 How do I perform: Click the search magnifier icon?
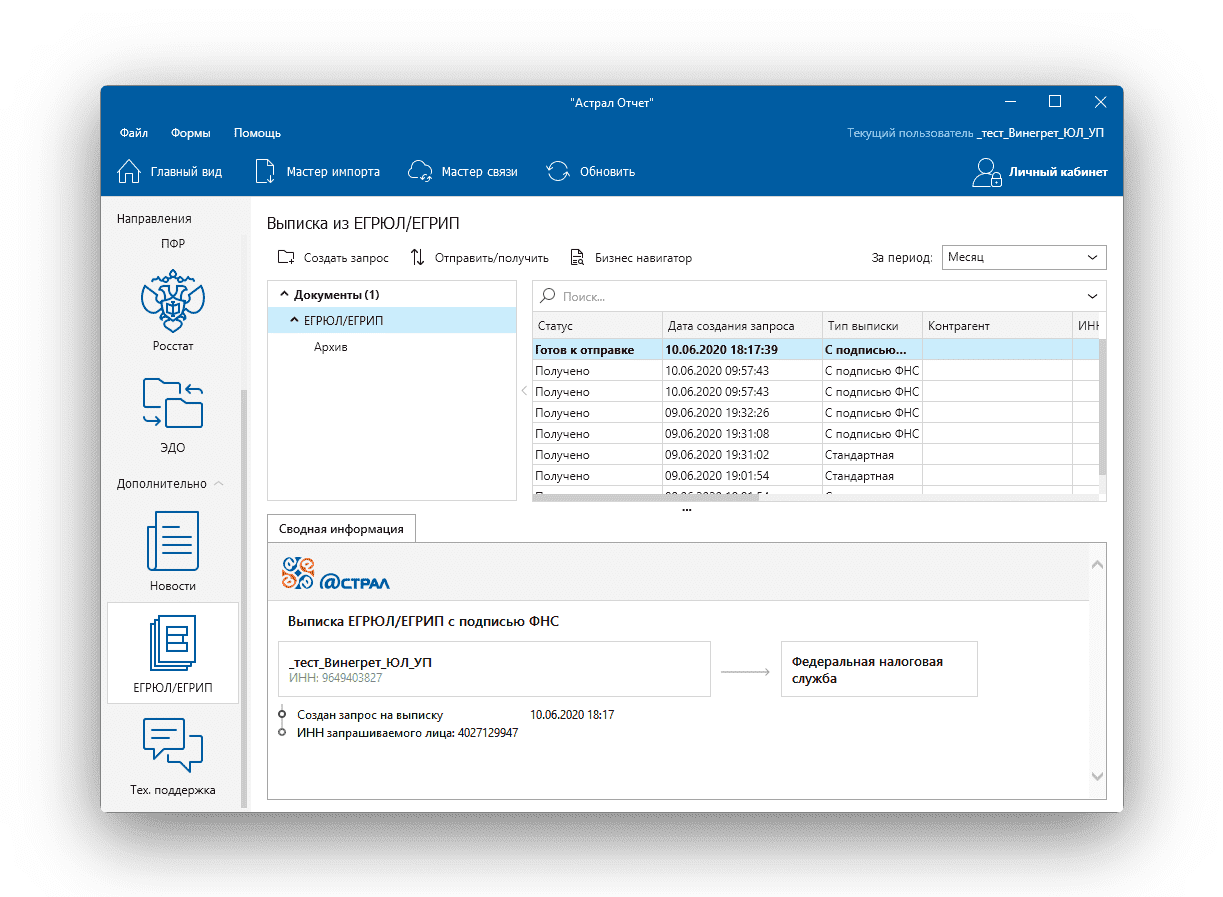(x=548, y=296)
